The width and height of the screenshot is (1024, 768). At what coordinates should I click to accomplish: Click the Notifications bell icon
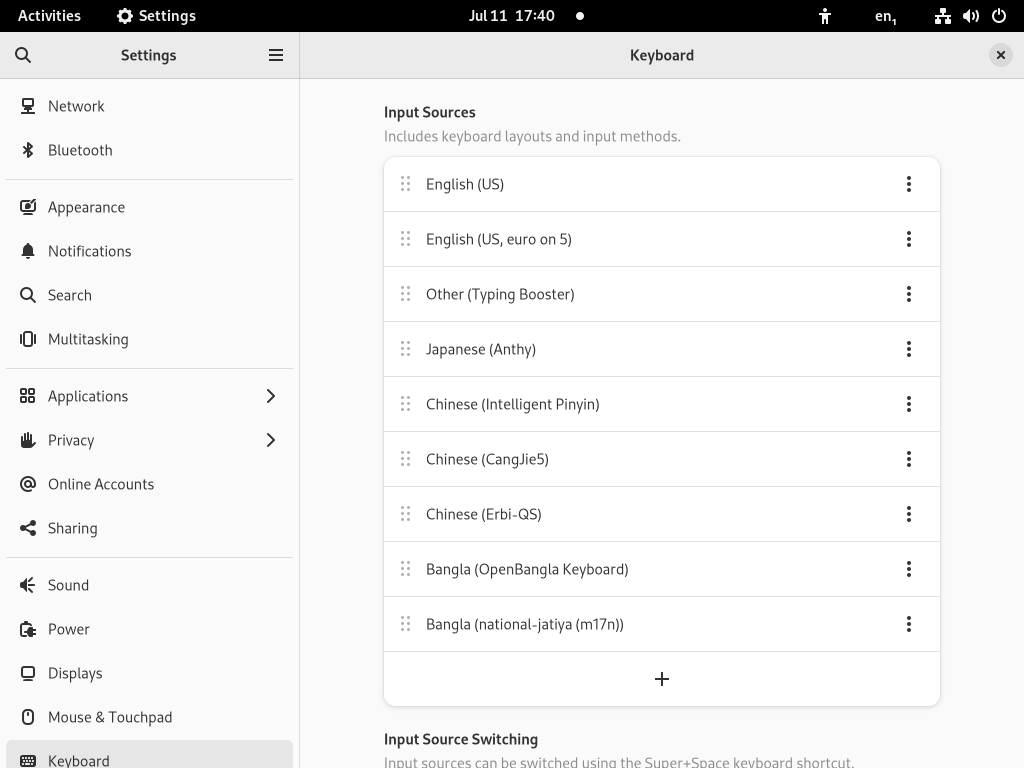[29, 251]
